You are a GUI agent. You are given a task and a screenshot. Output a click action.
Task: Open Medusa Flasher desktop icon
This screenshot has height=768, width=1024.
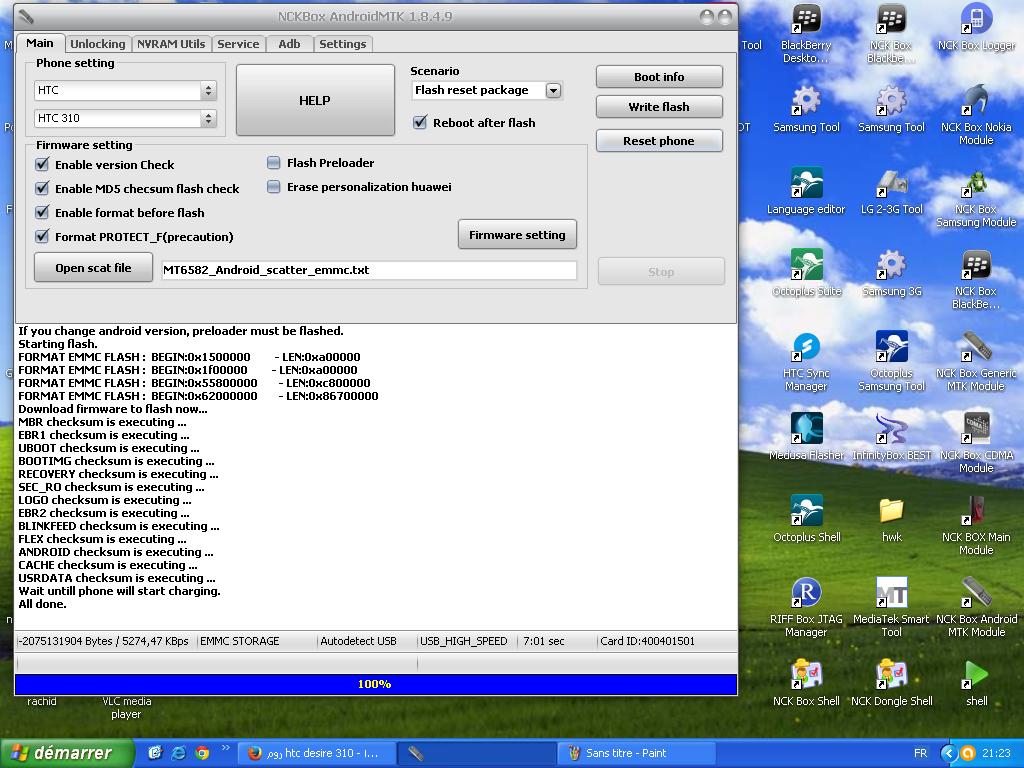point(806,436)
